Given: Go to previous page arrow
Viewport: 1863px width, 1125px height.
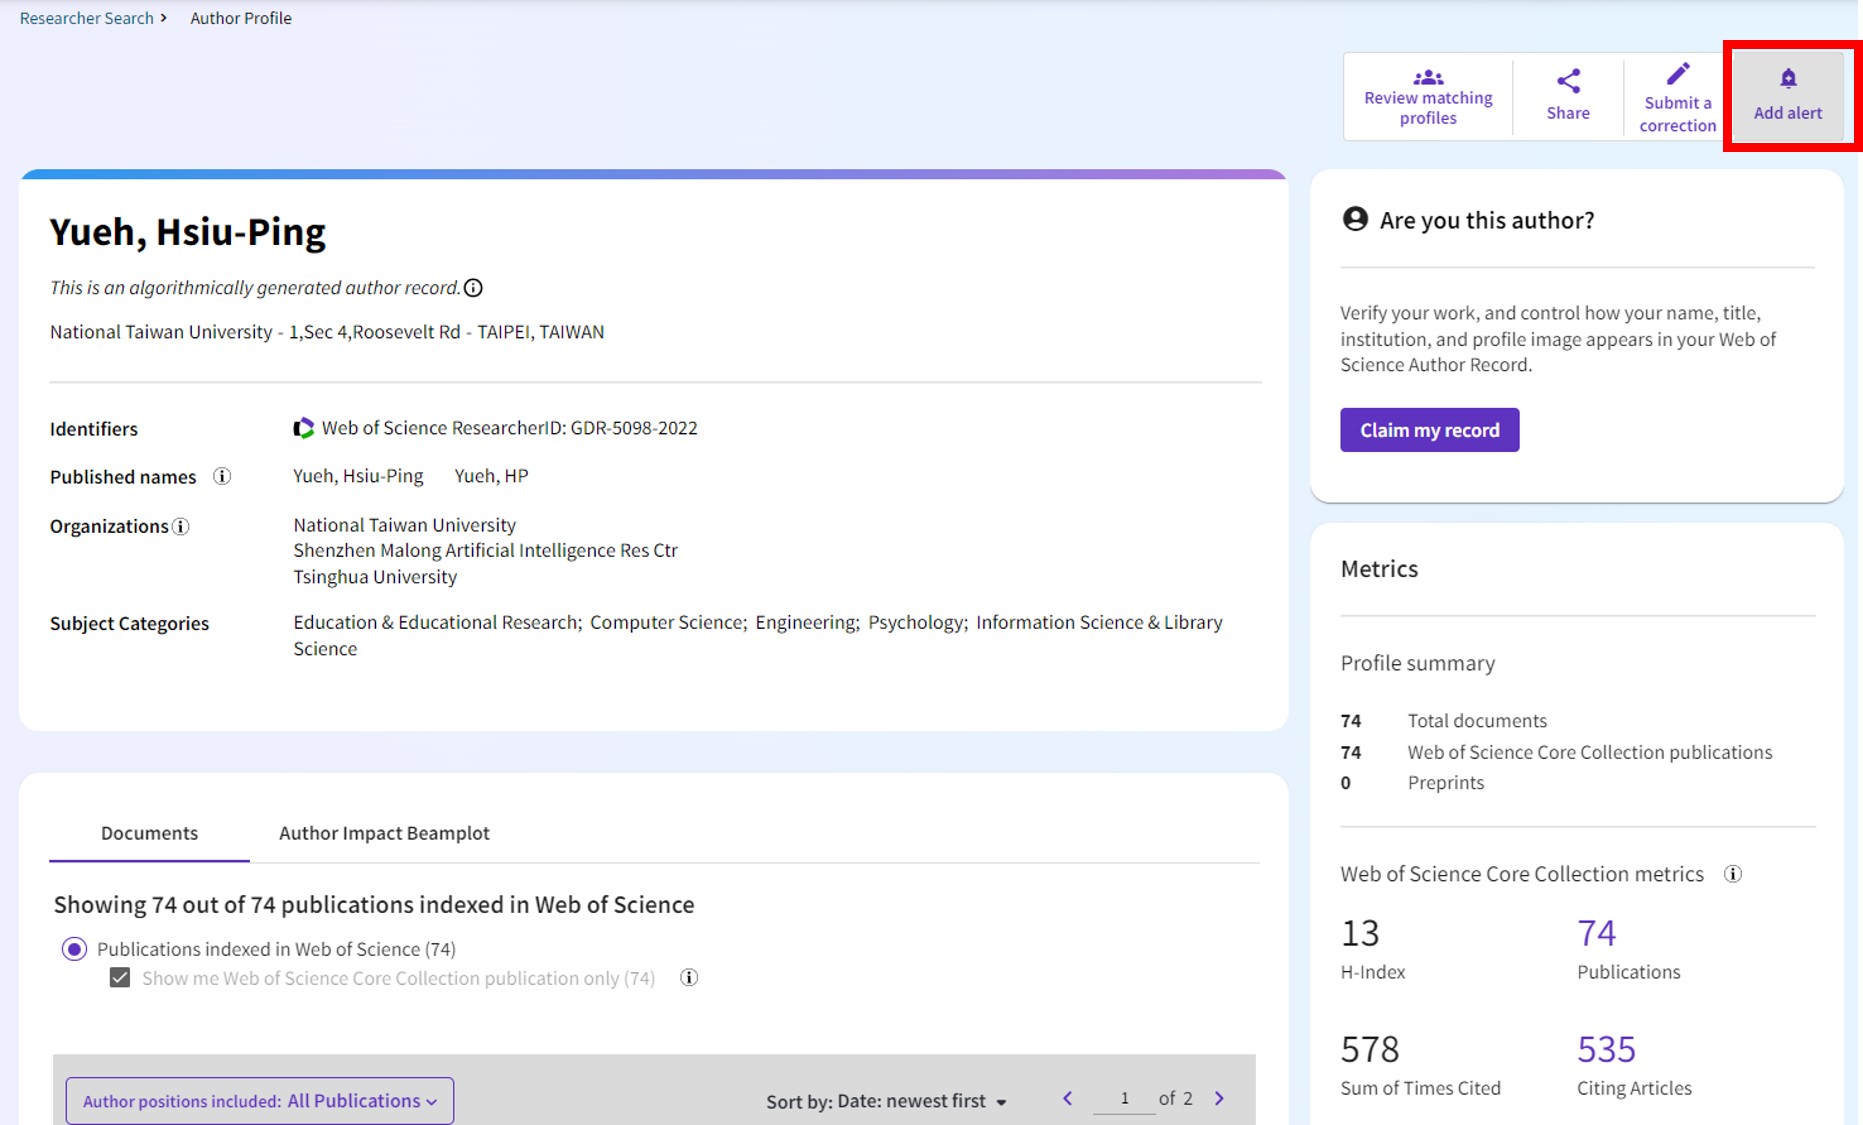Looking at the screenshot, I should click(1068, 1098).
